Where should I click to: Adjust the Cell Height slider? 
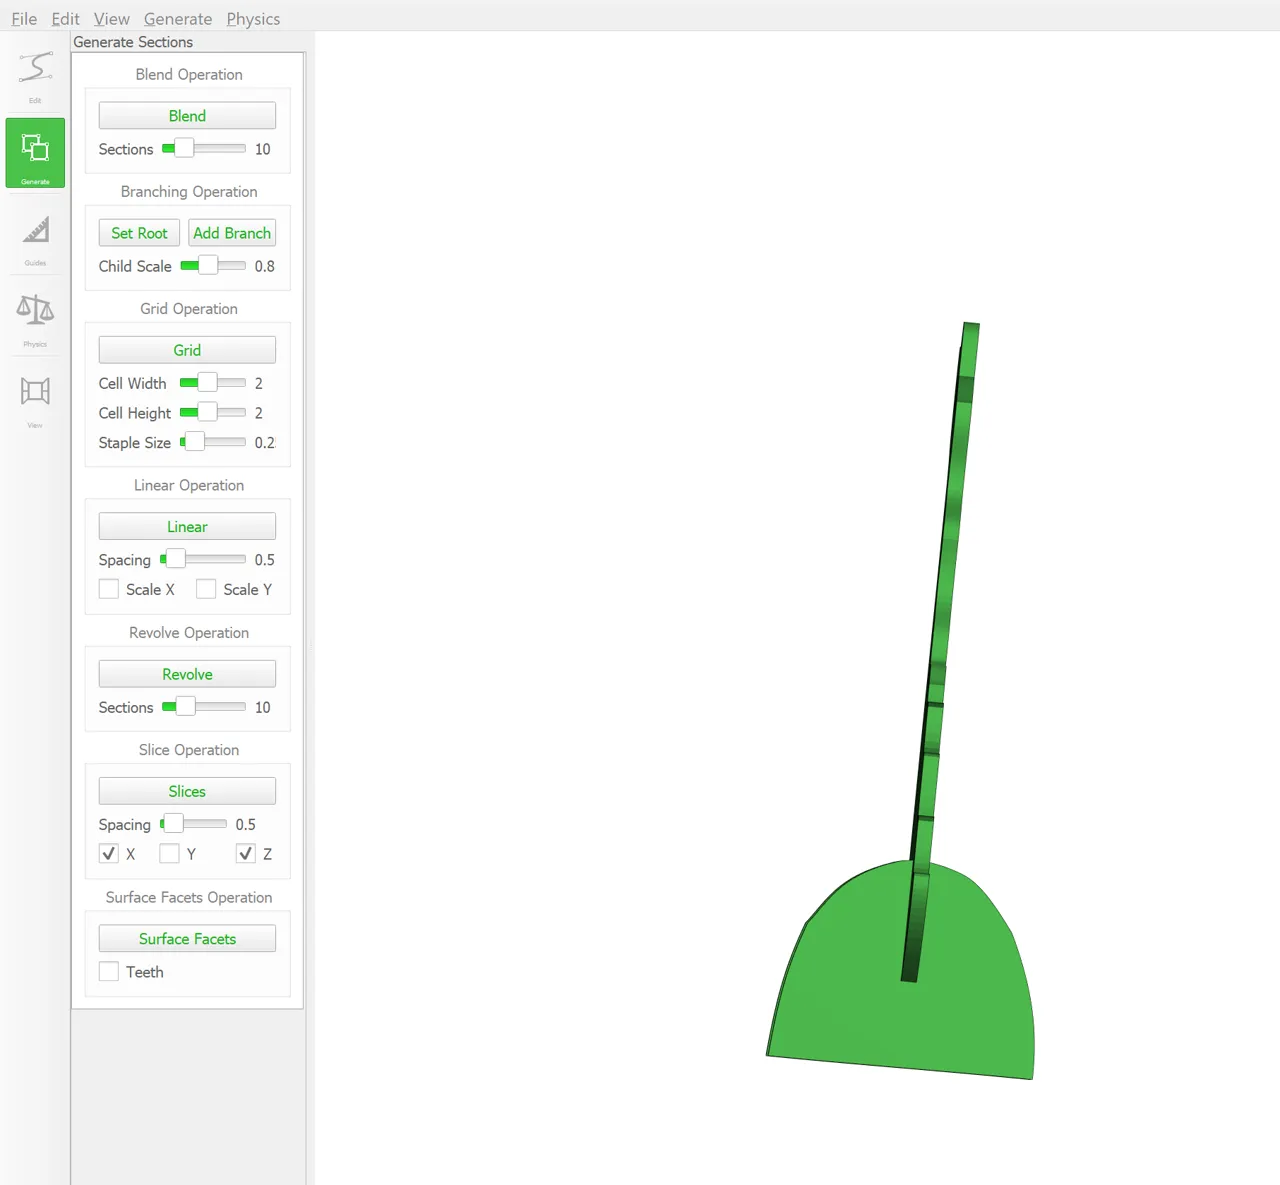point(213,412)
